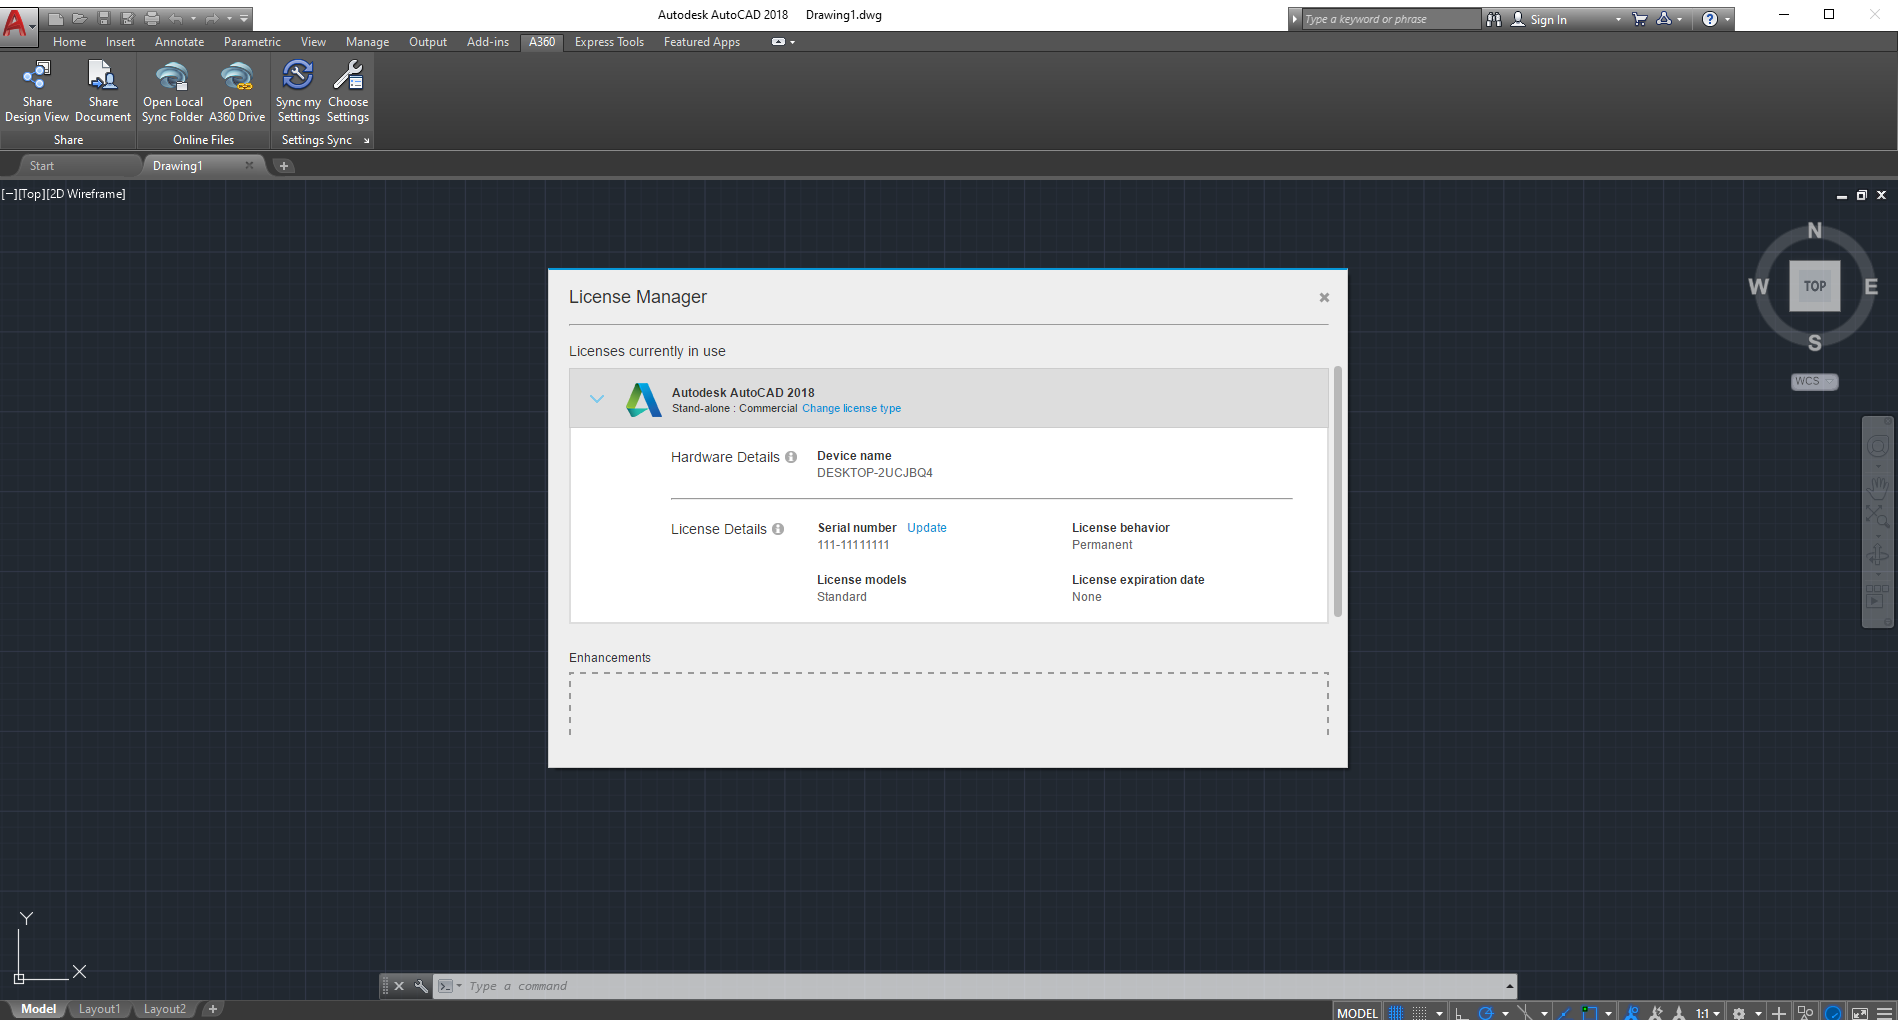
Task: Click Share Document icon
Action: click(x=102, y=76)
